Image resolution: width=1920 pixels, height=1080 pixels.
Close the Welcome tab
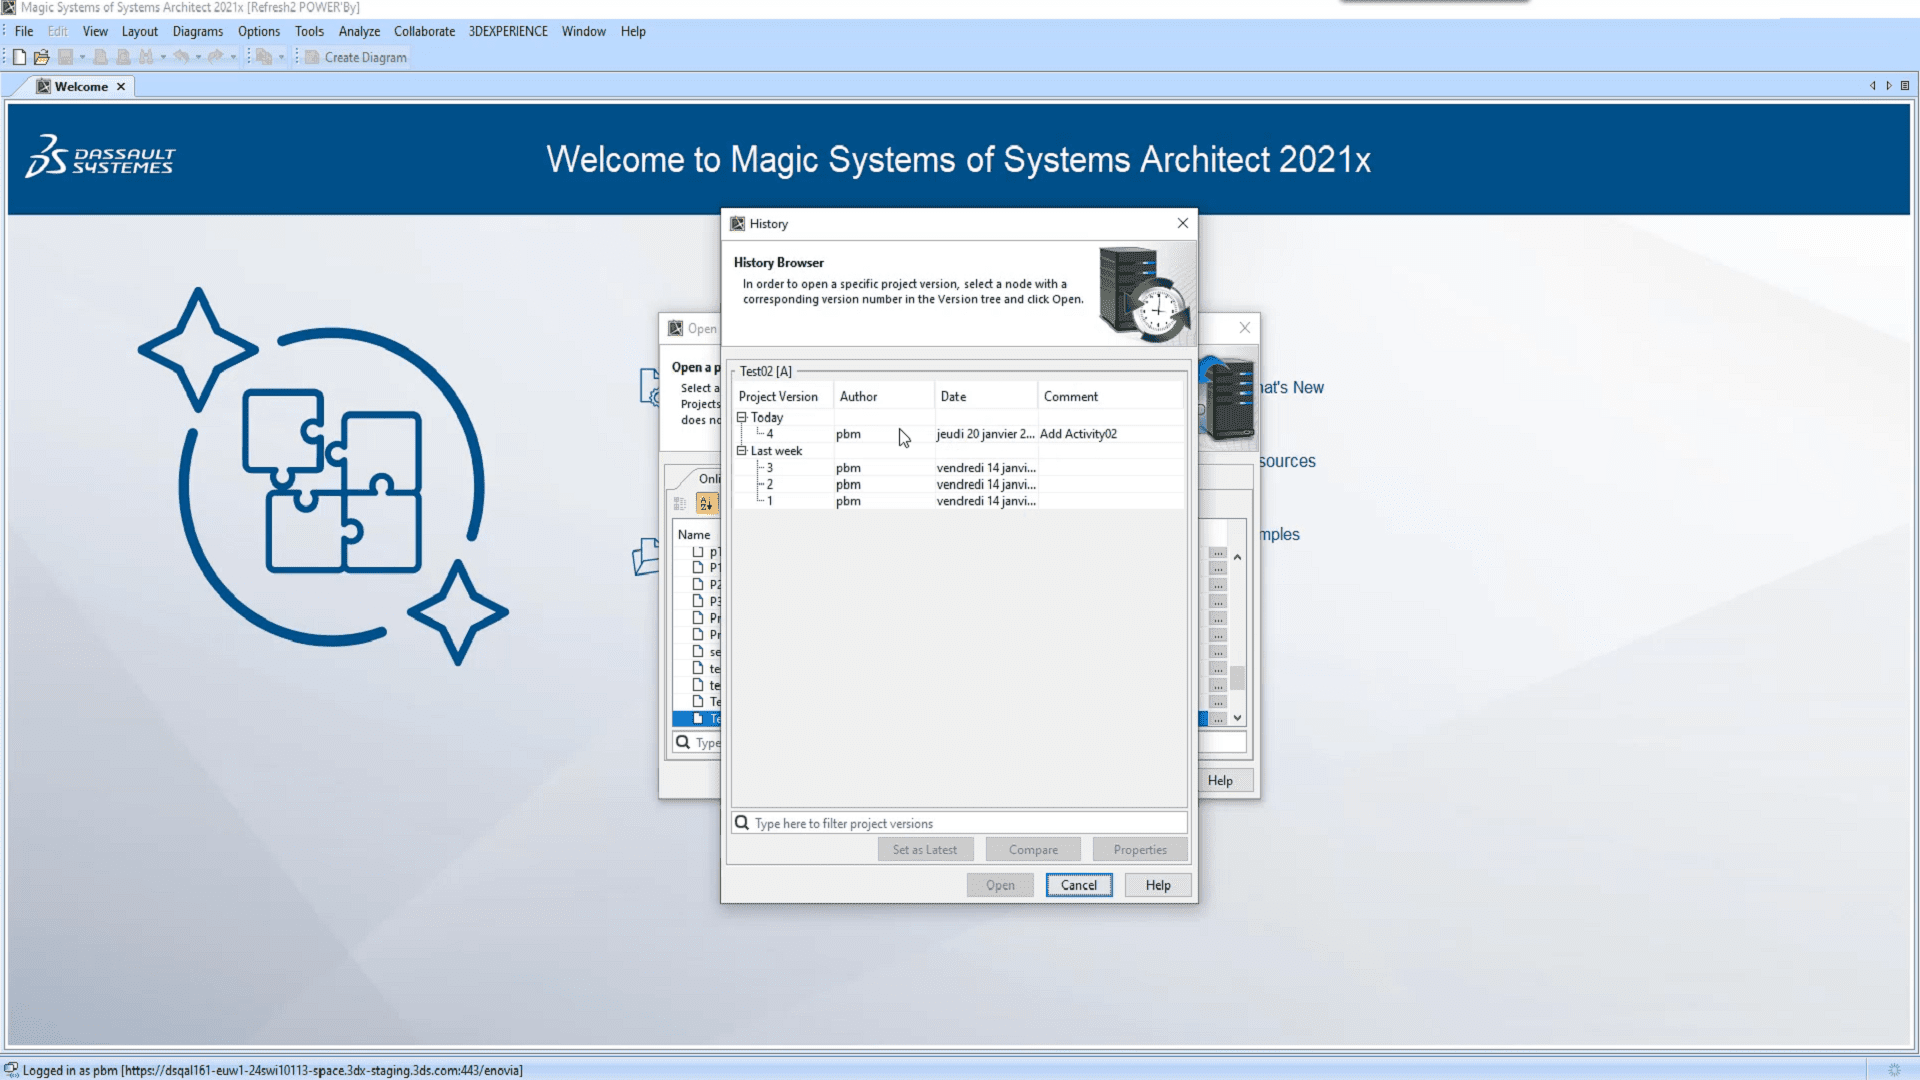pos(121,87)
